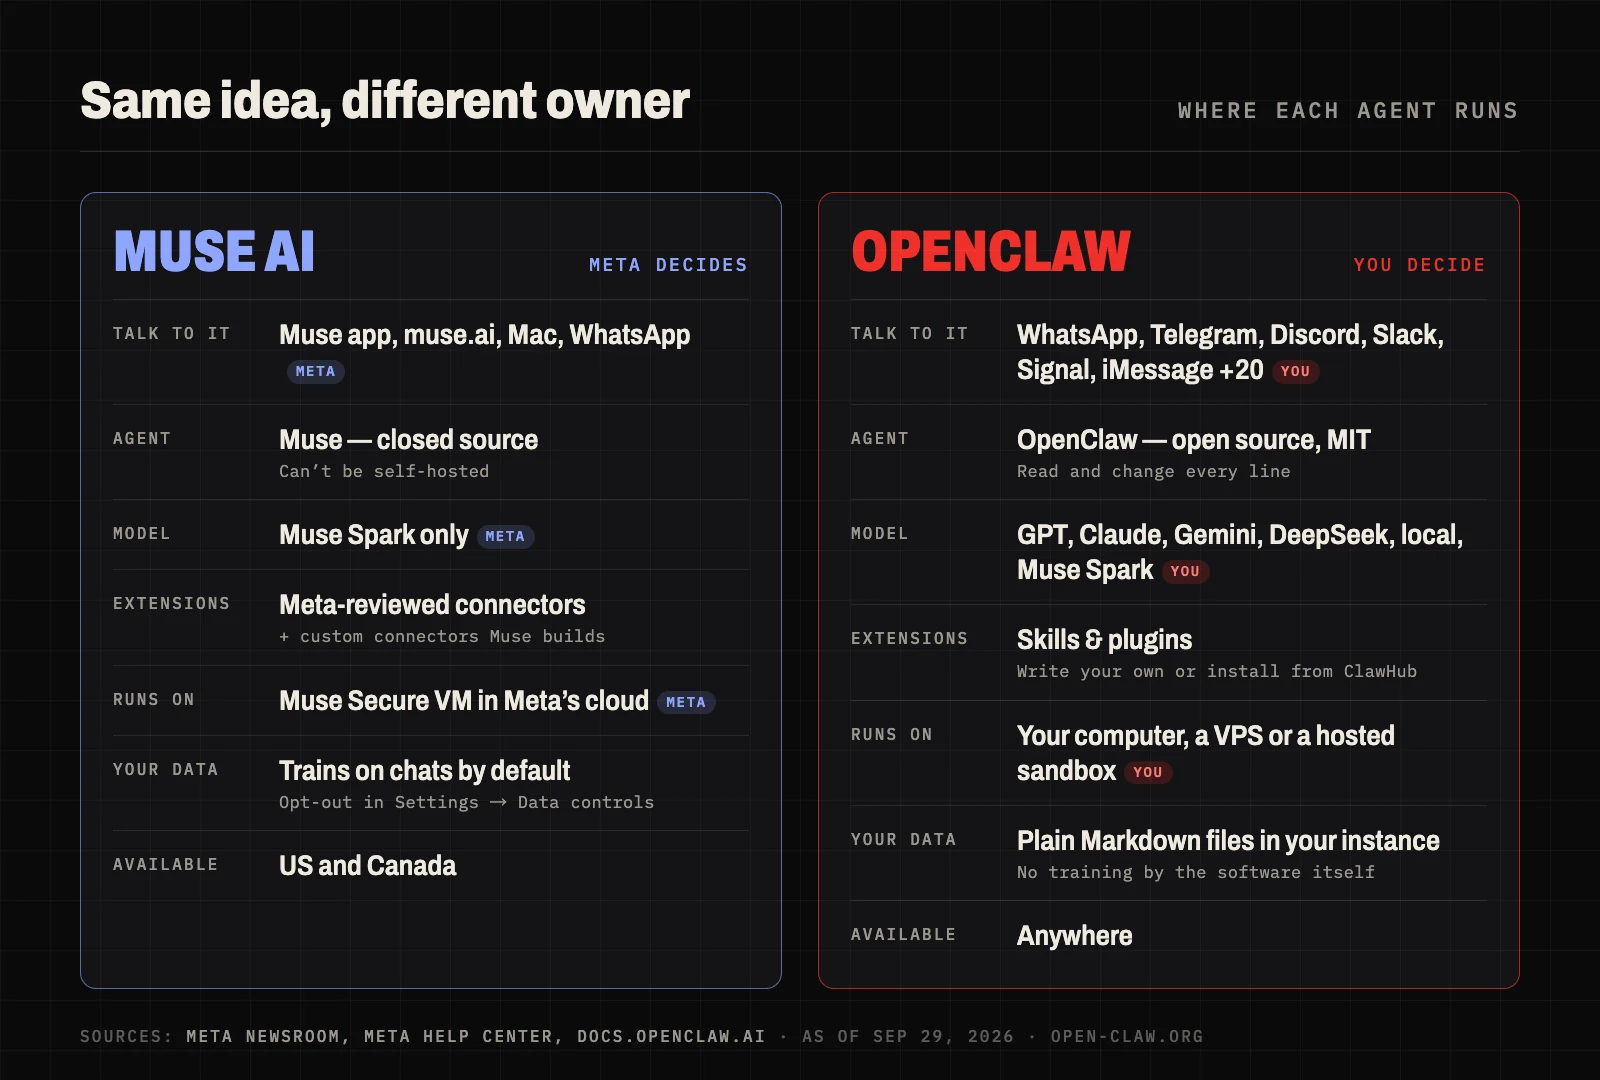Click the OPENCLAW card title
This screenshot has height=1080, width=1600.
(991, 251)
